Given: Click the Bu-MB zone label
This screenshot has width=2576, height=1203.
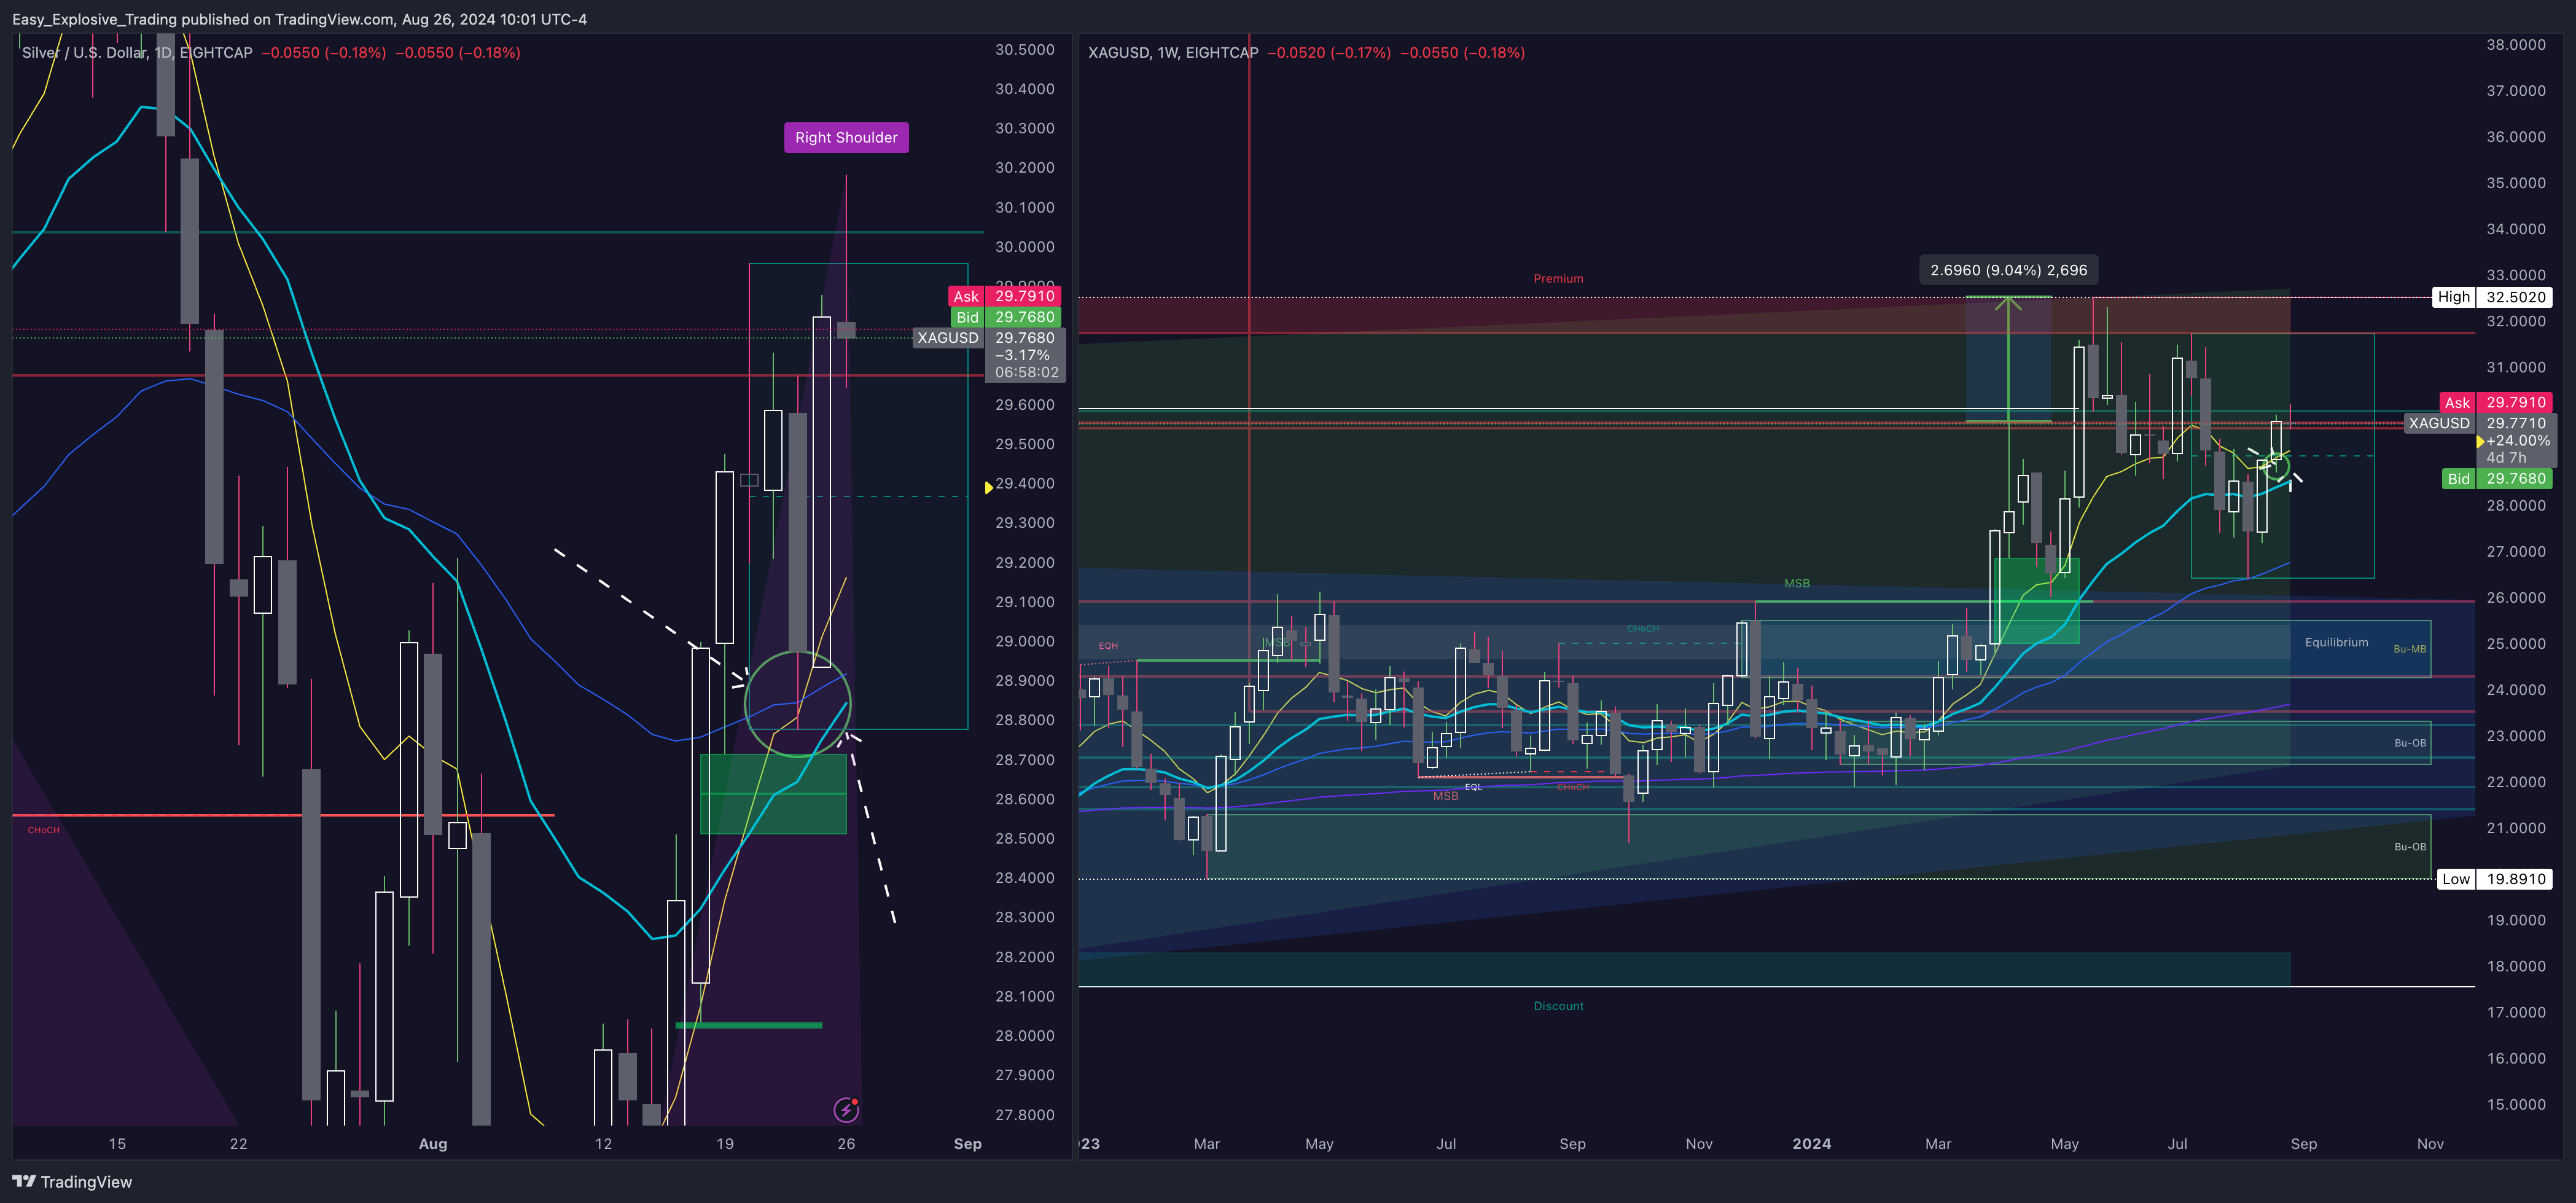Looking at the screenshot, I should coord(2409,649).
